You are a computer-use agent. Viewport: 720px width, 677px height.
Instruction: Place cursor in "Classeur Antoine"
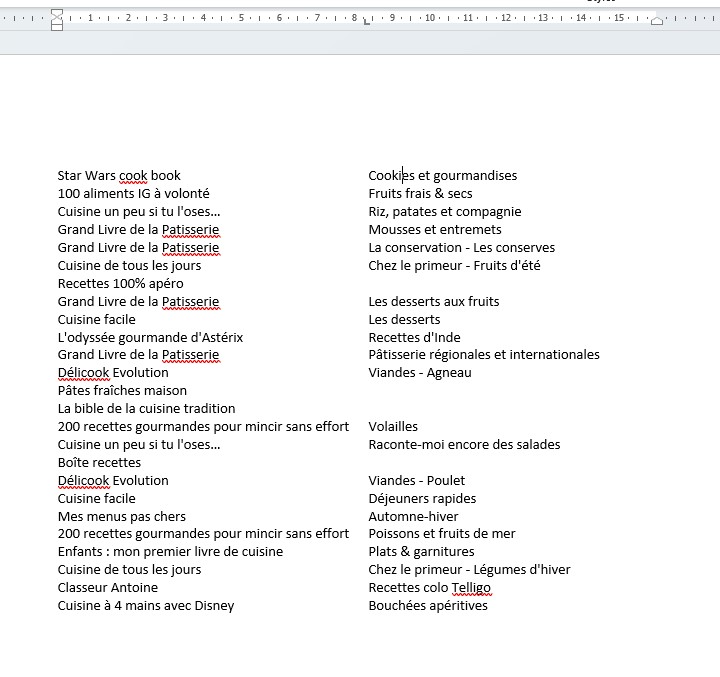coord(107,588)
